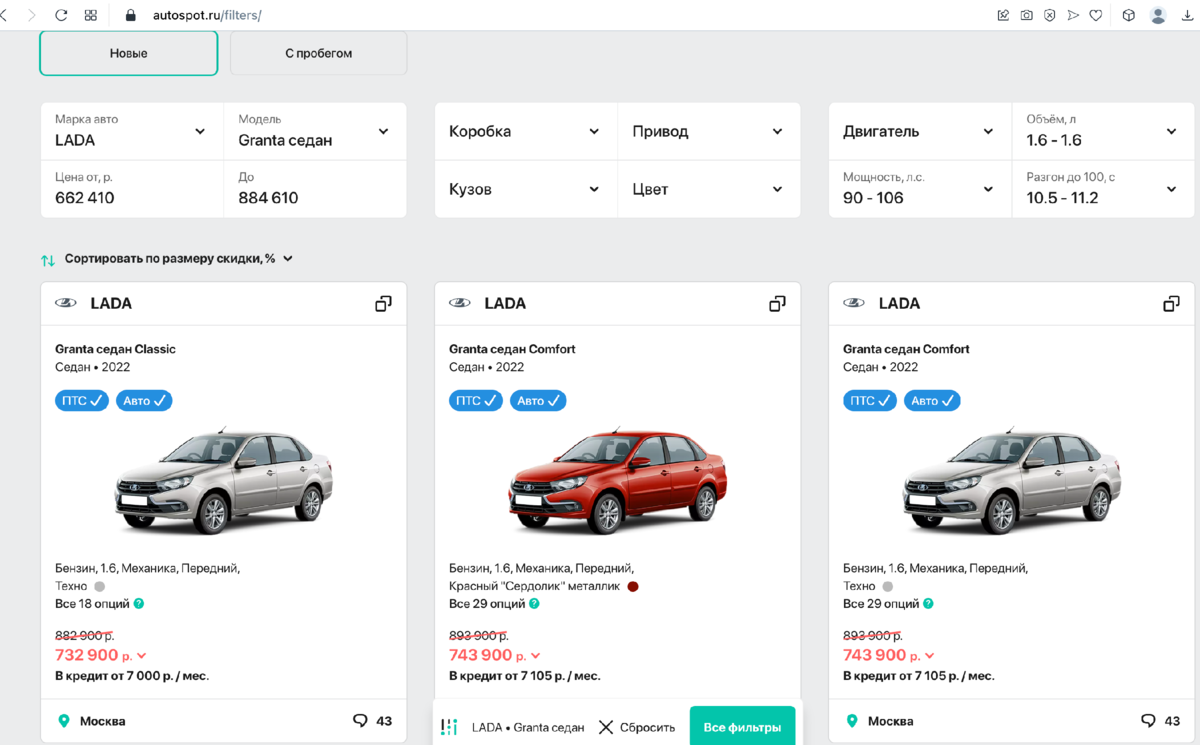Viewport: 1200px width, 745px height.
Task: Click grey Техно color dot on Classic card
Action: (99, 586)
